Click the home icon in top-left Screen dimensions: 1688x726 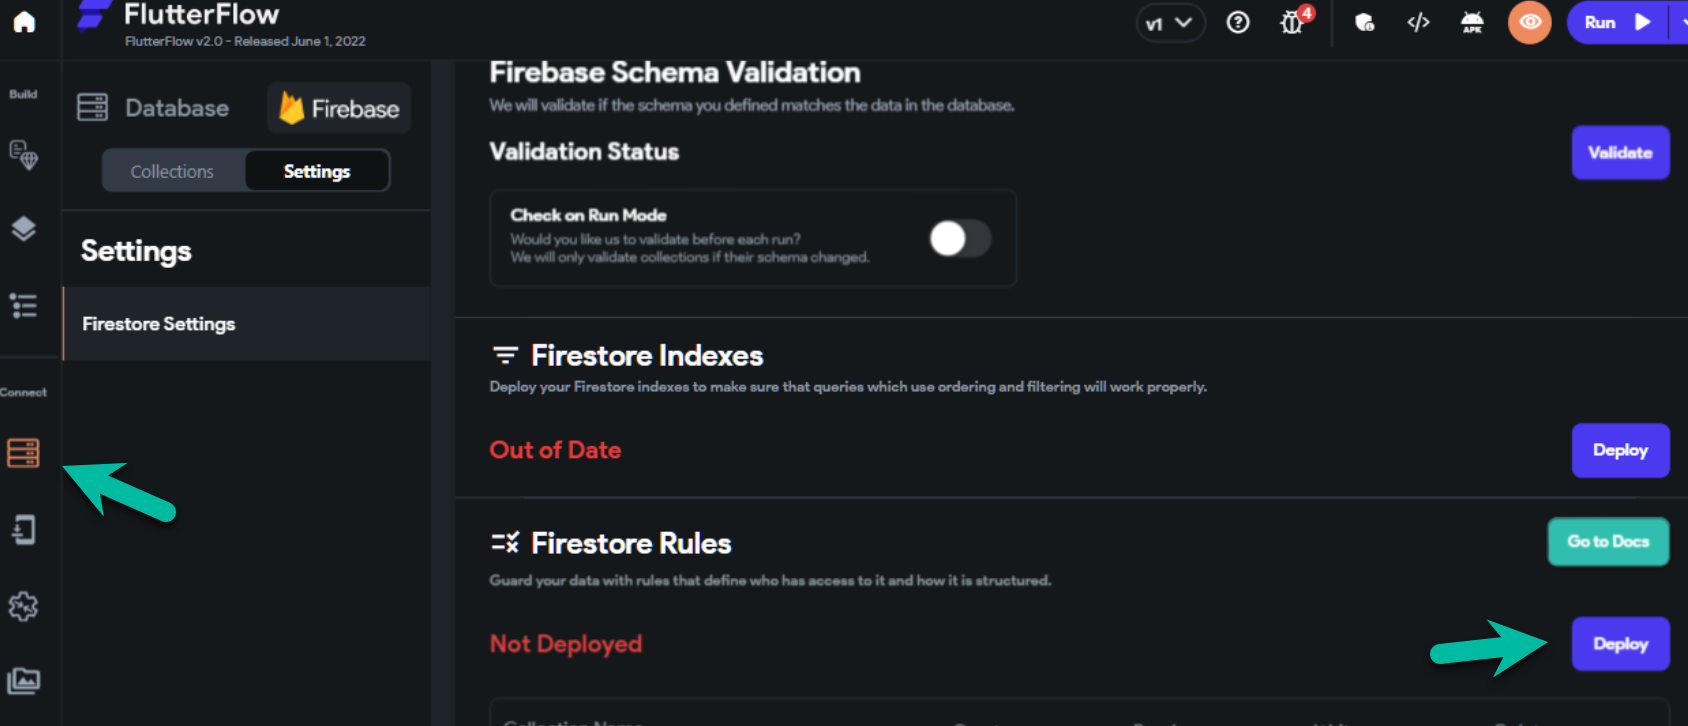tap(24, 22)
